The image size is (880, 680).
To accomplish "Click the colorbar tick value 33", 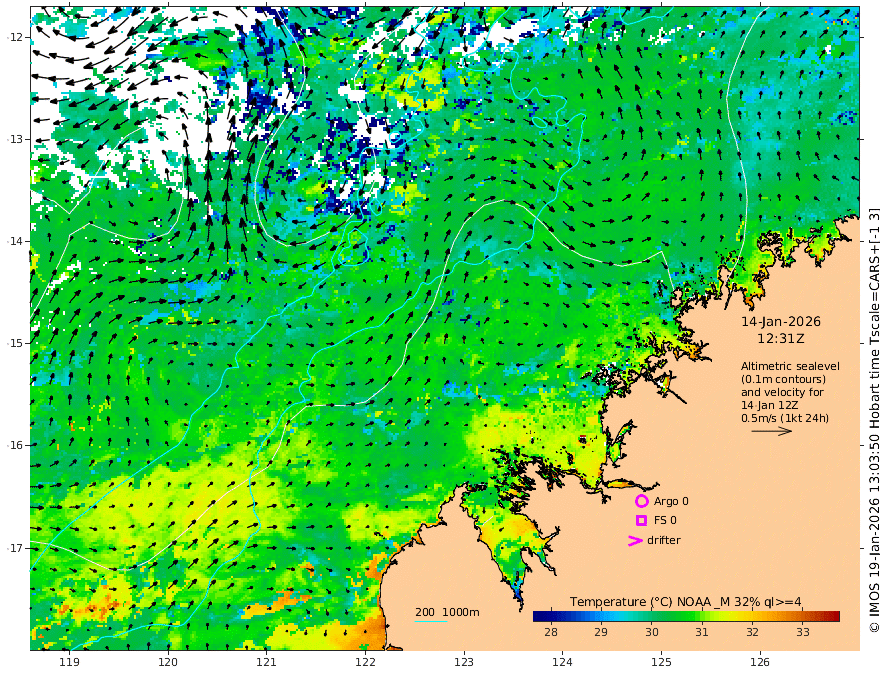I will 803,632.
